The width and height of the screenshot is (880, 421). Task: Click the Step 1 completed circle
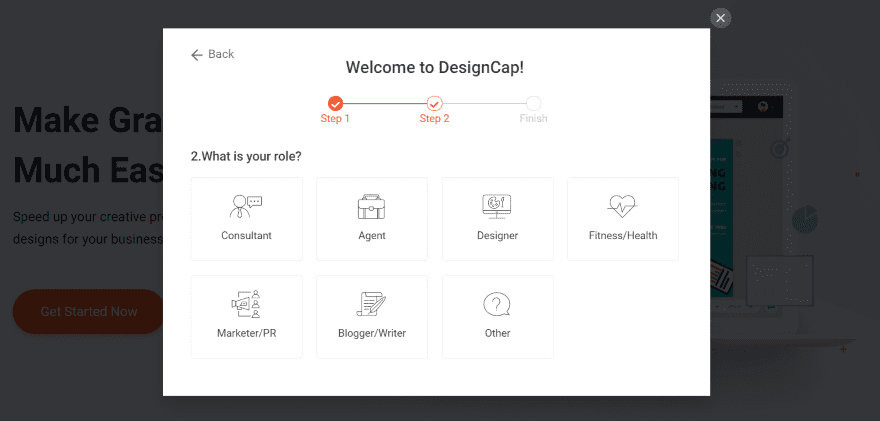[335, 103]
